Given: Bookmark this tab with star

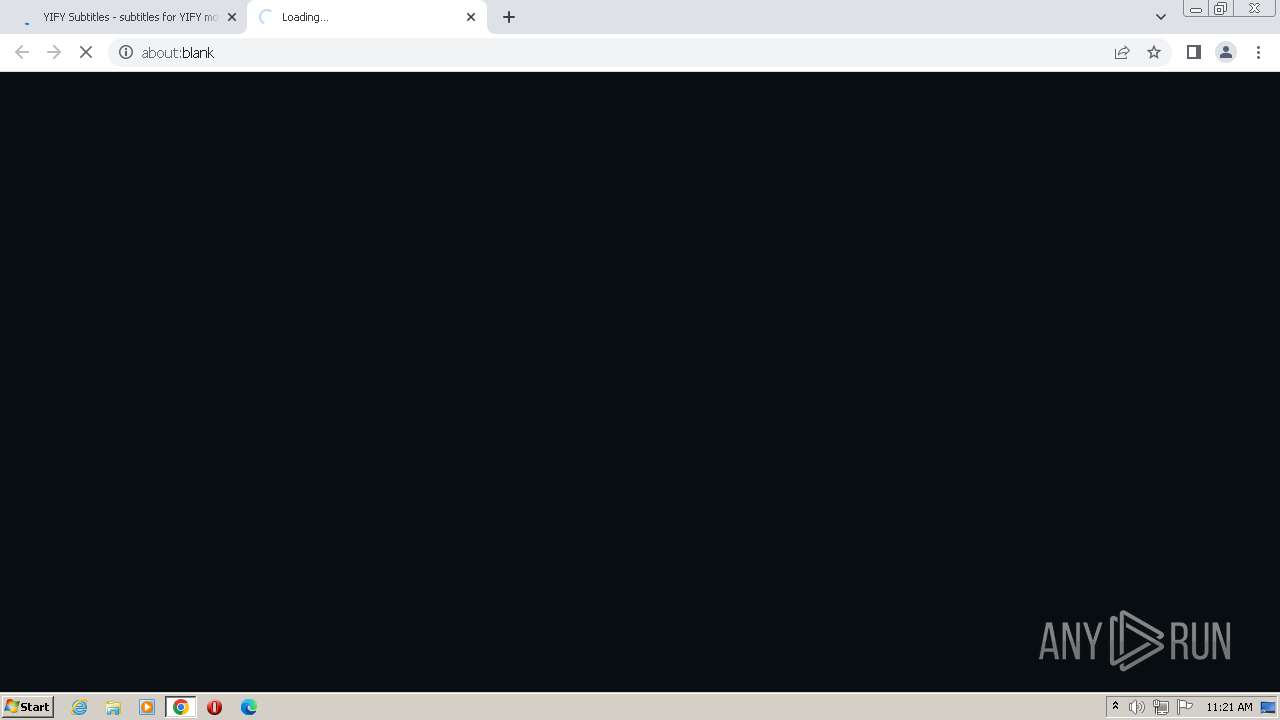Looking at the screenshot, I should coord(1154,52).
